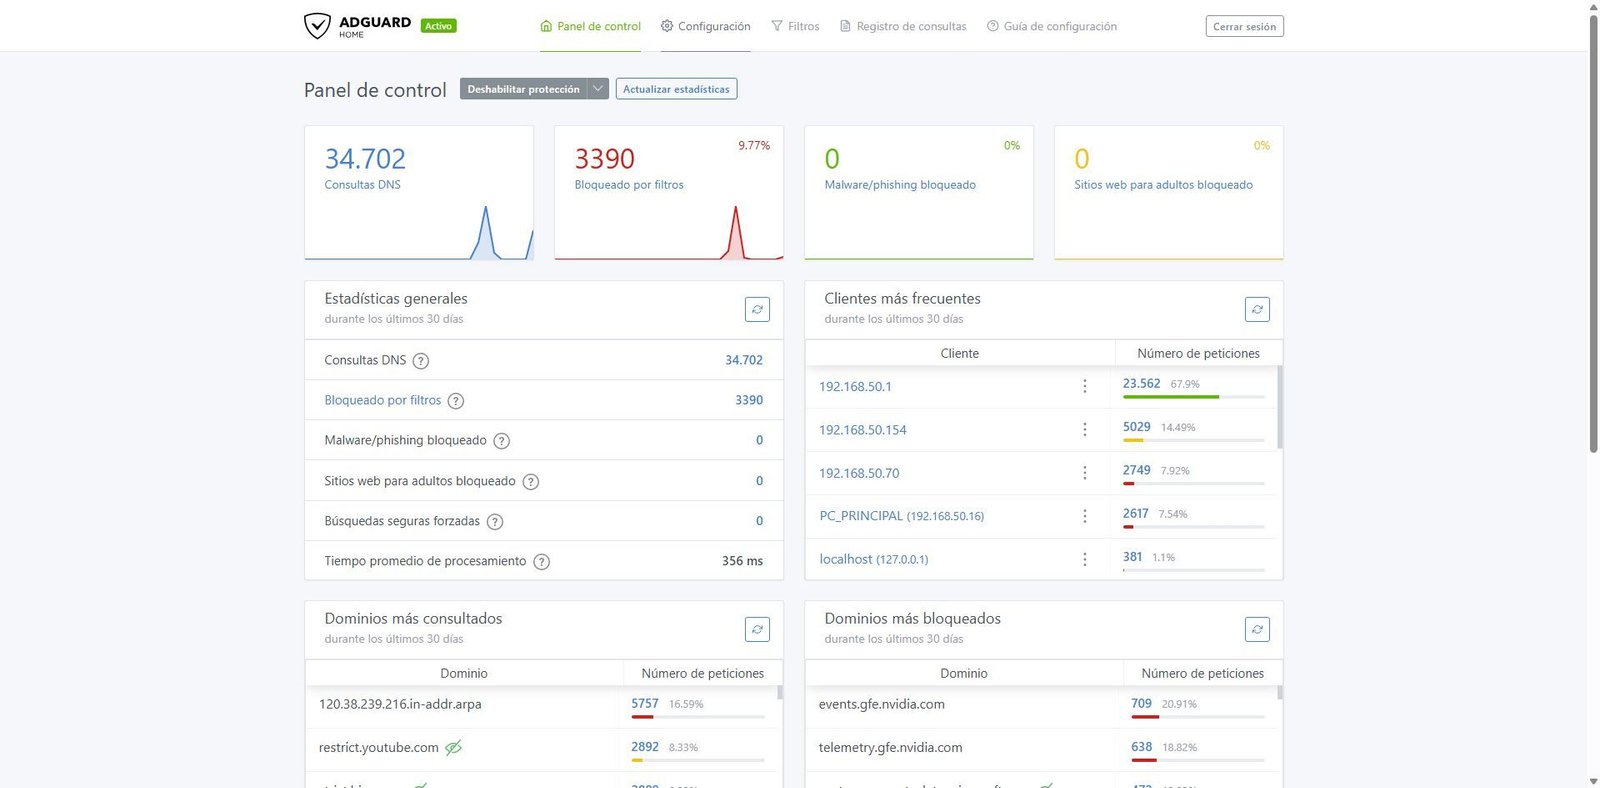Go to Registro de consultas tab
1600x788 pixels.
click(x=903, y=26)
